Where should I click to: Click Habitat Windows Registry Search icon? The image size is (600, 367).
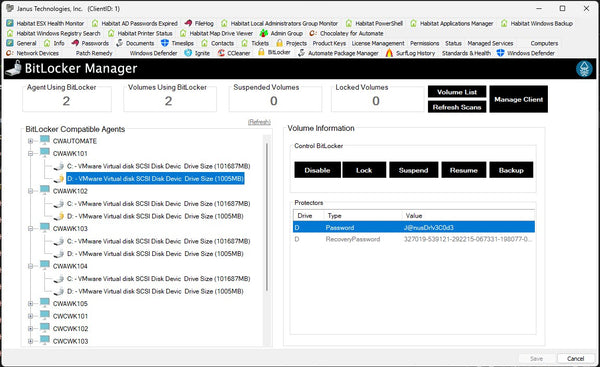click(10, 33)
